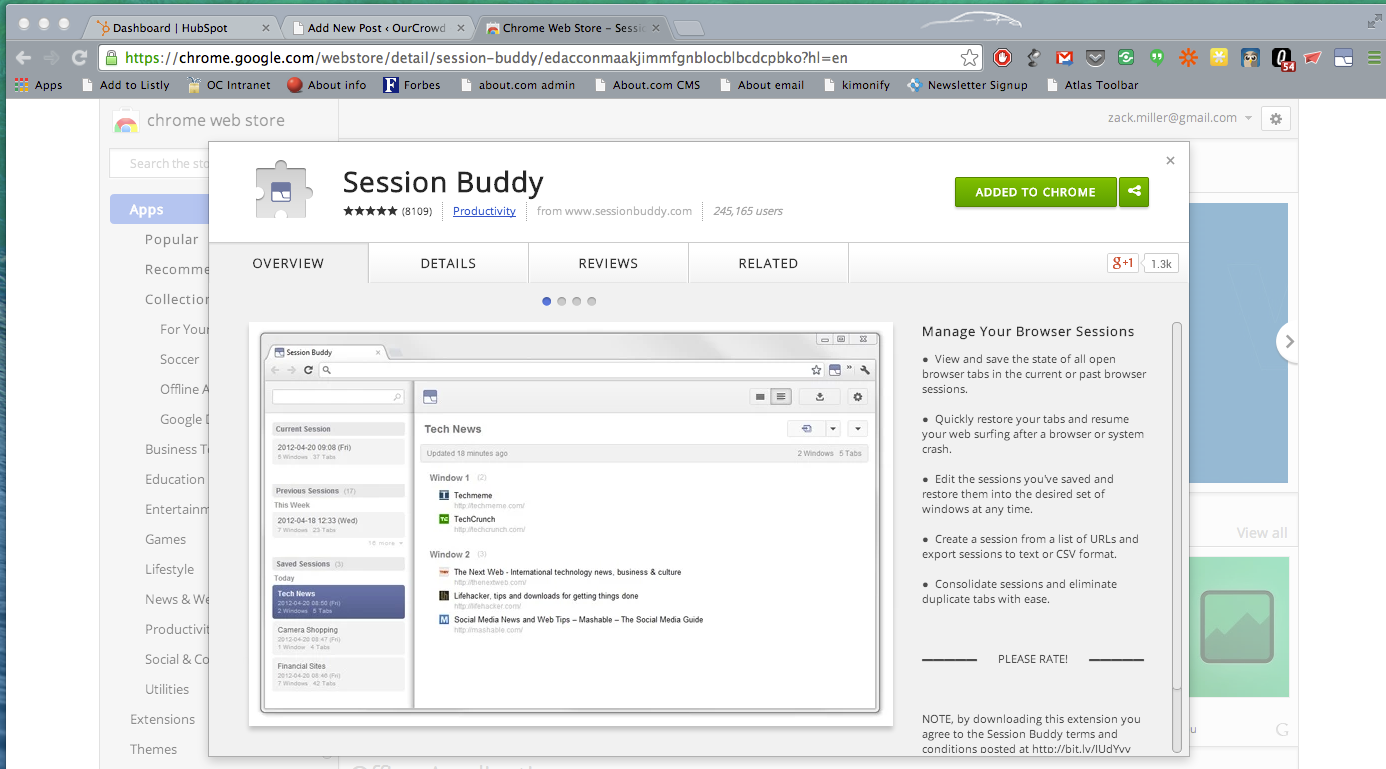
Task: Click the desk lamp extension icon
Action: point(1035,58)
